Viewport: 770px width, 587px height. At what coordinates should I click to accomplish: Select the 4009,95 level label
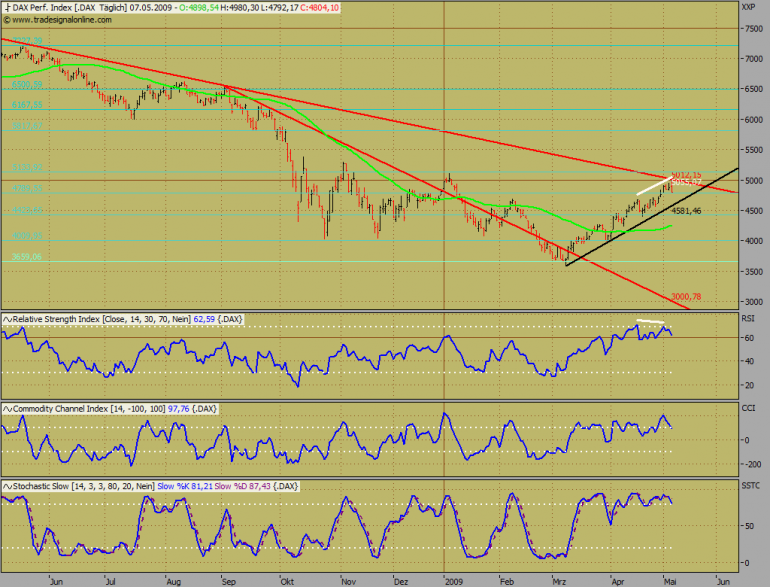point(27,236)
